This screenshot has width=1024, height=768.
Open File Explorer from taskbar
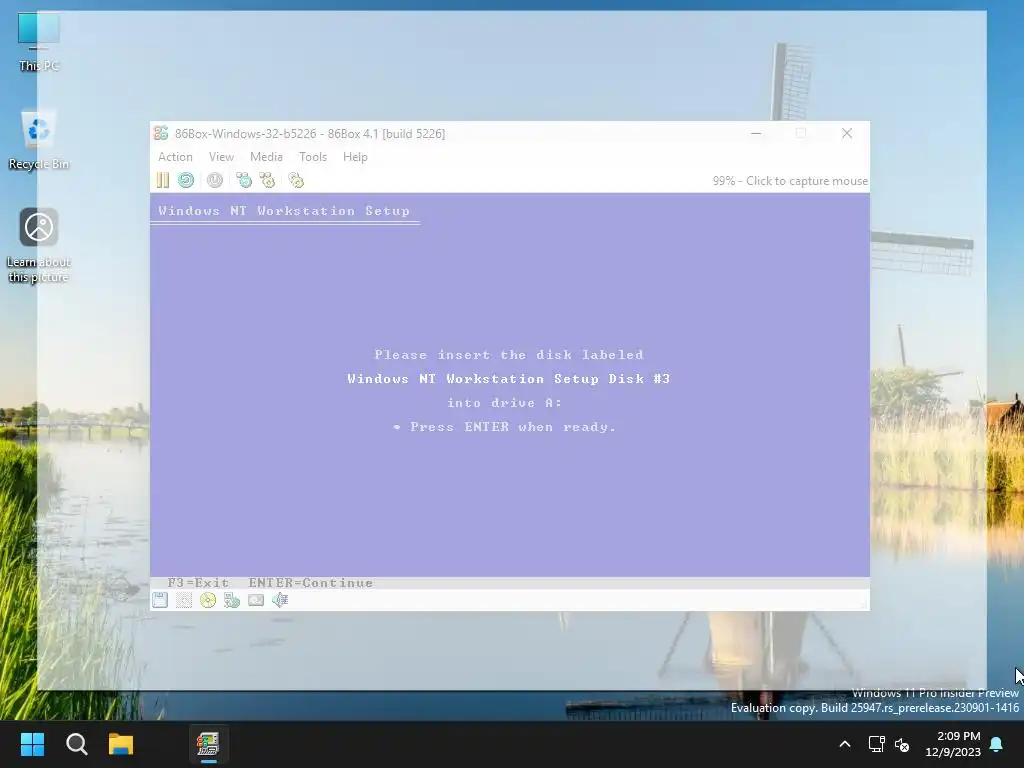[x=121, y=744]
